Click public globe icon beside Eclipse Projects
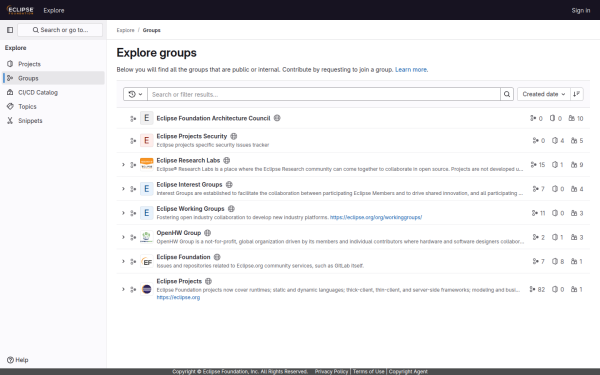The width and height of the screenshot is (600, 375). [208, 281]
